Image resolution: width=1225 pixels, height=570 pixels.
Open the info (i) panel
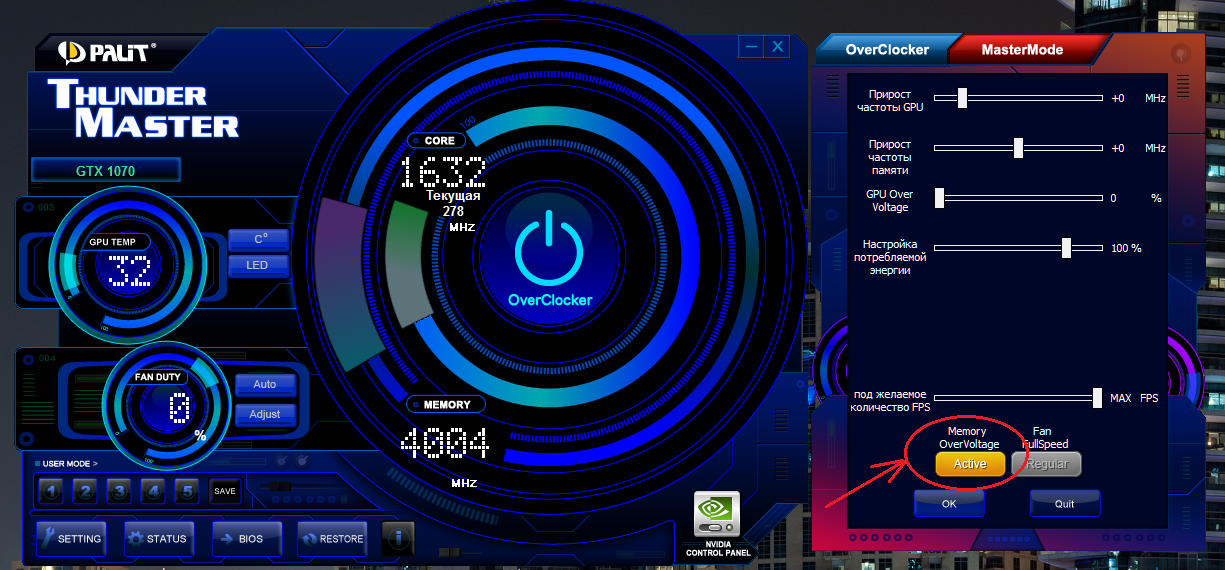(398, 538)
